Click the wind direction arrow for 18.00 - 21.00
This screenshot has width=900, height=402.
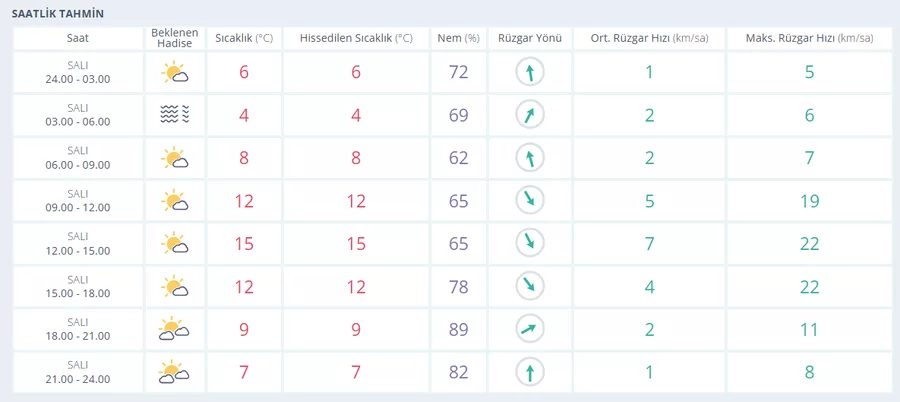point(529,329)
